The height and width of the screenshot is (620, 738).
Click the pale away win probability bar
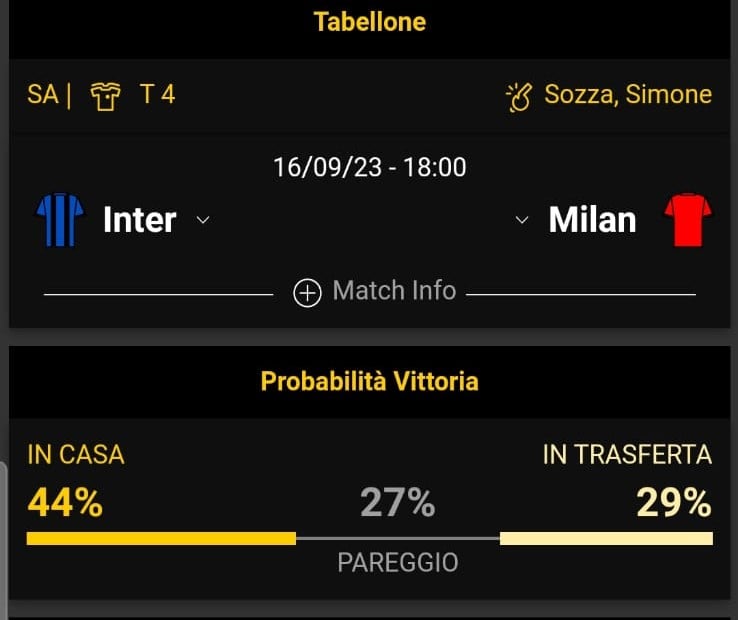click(x=606, y=539)
